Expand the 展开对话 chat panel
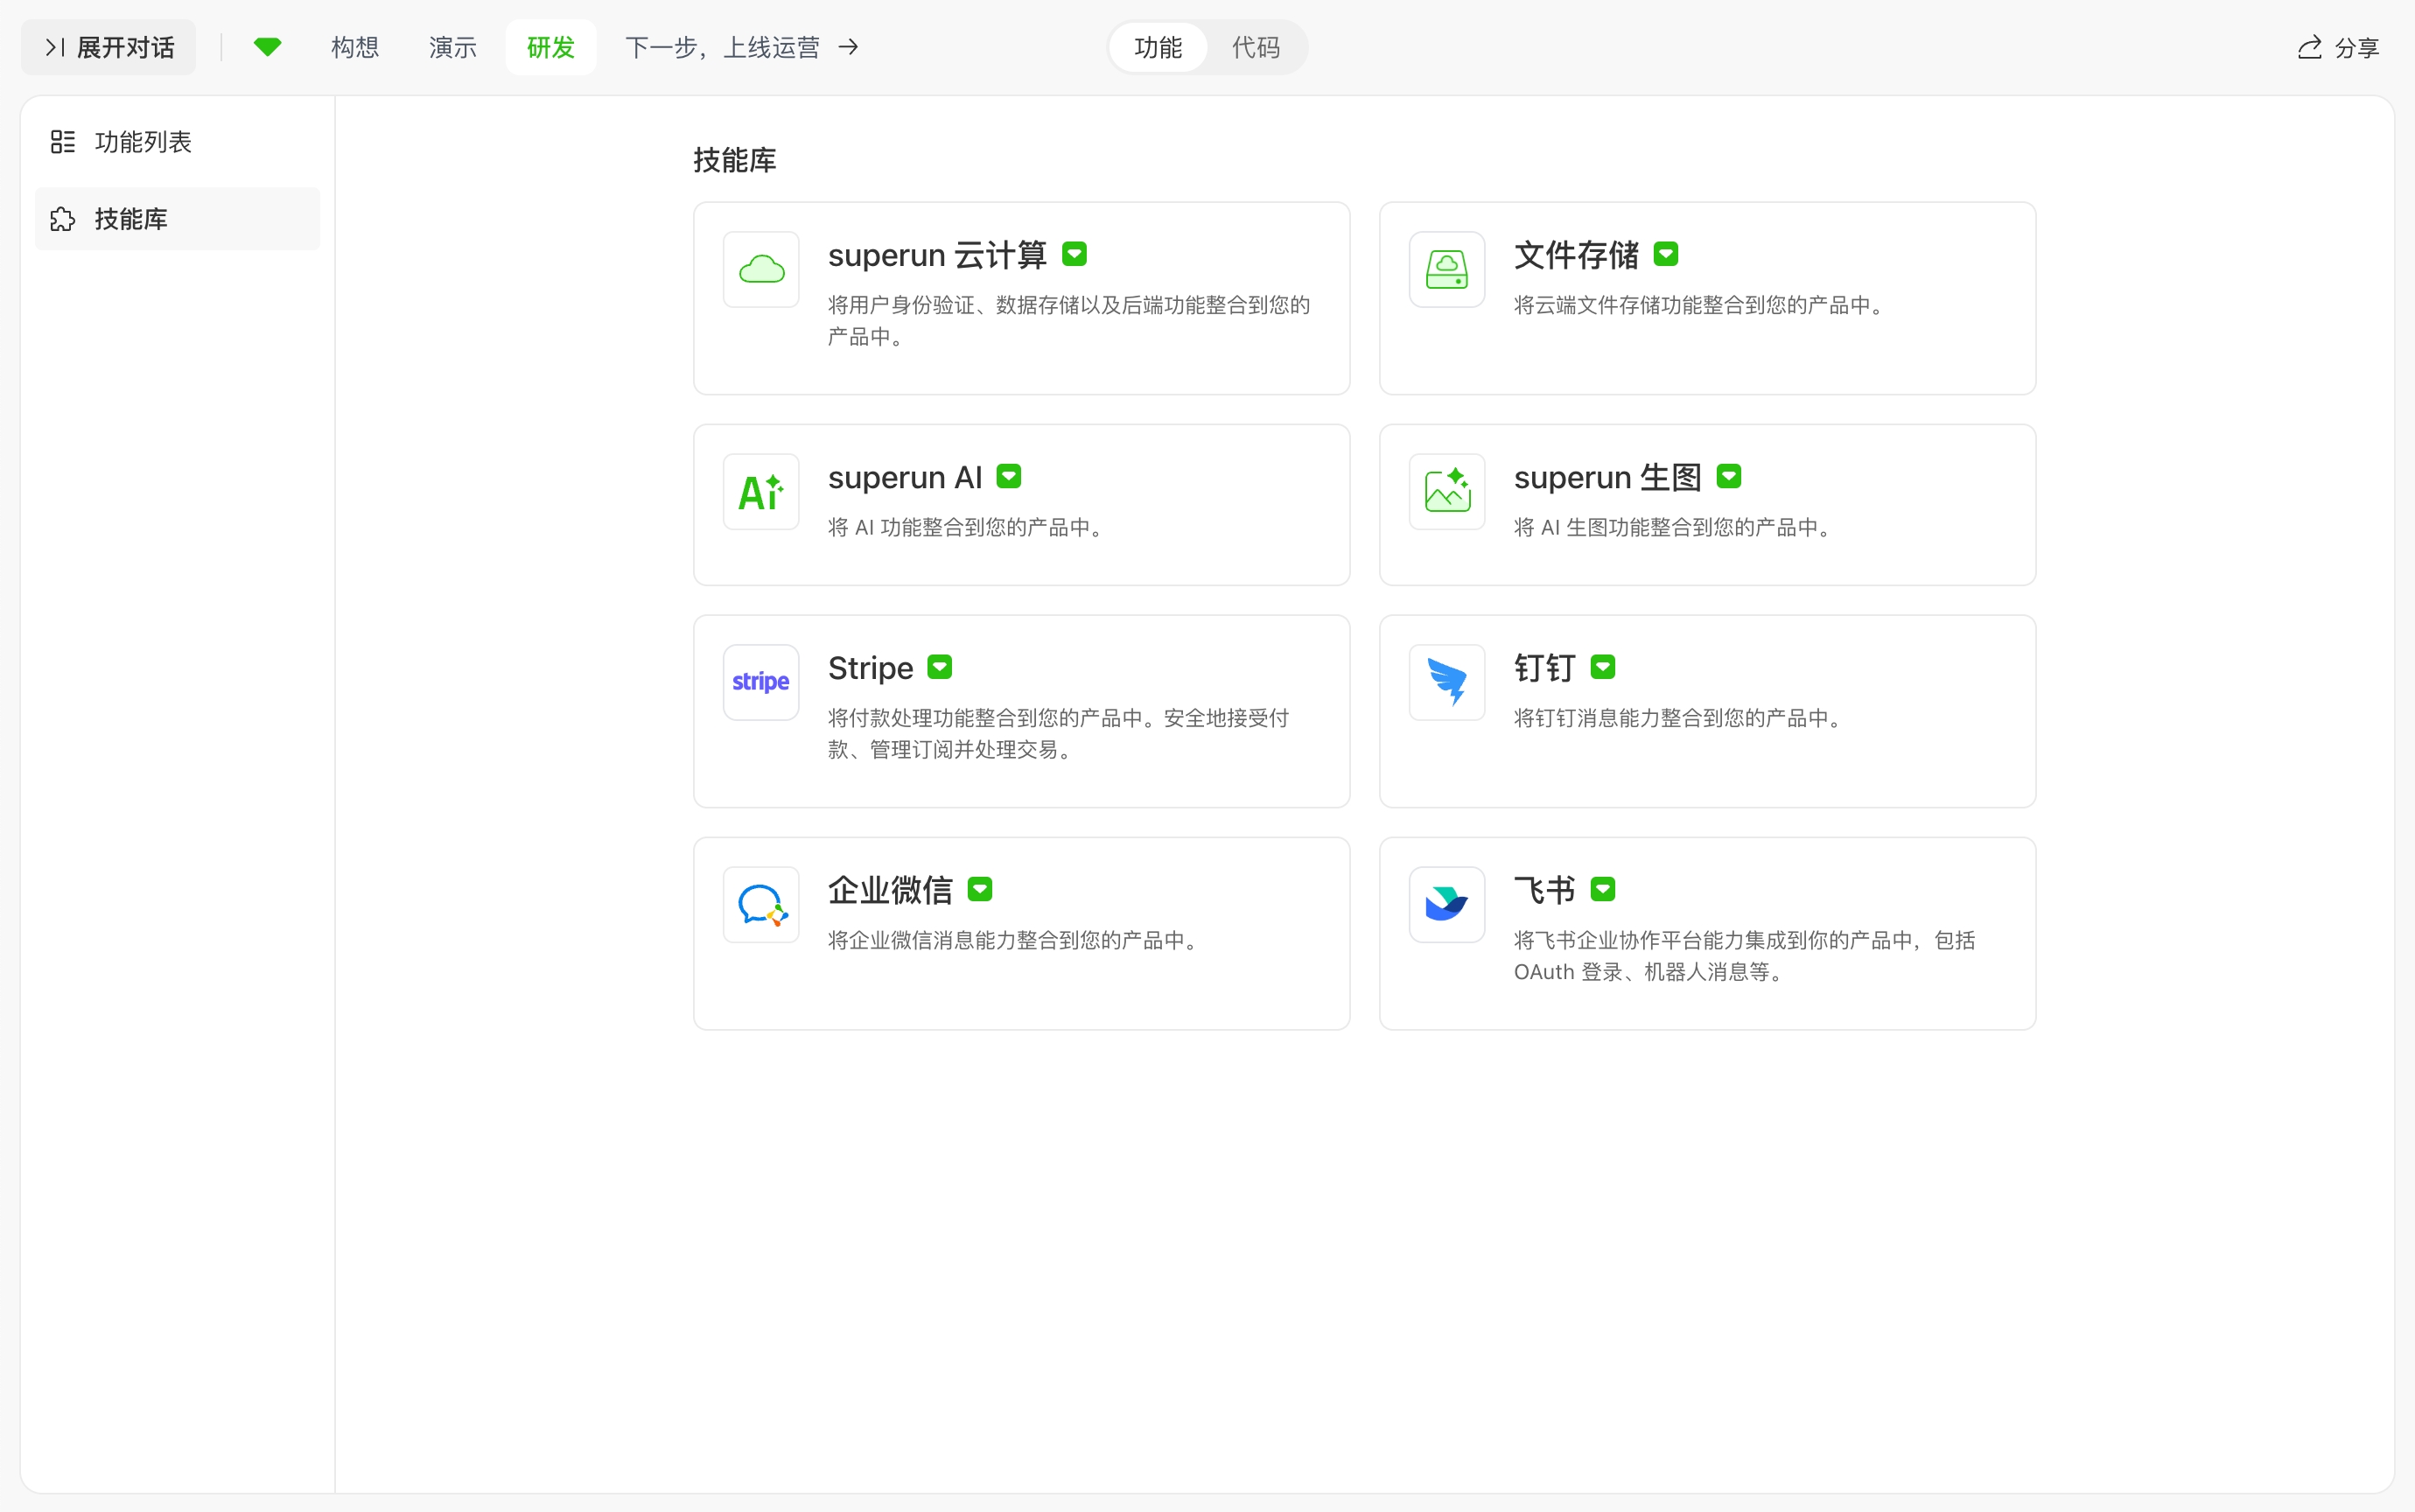This screenshot has width=2415, height=1512. coord(109,47)
